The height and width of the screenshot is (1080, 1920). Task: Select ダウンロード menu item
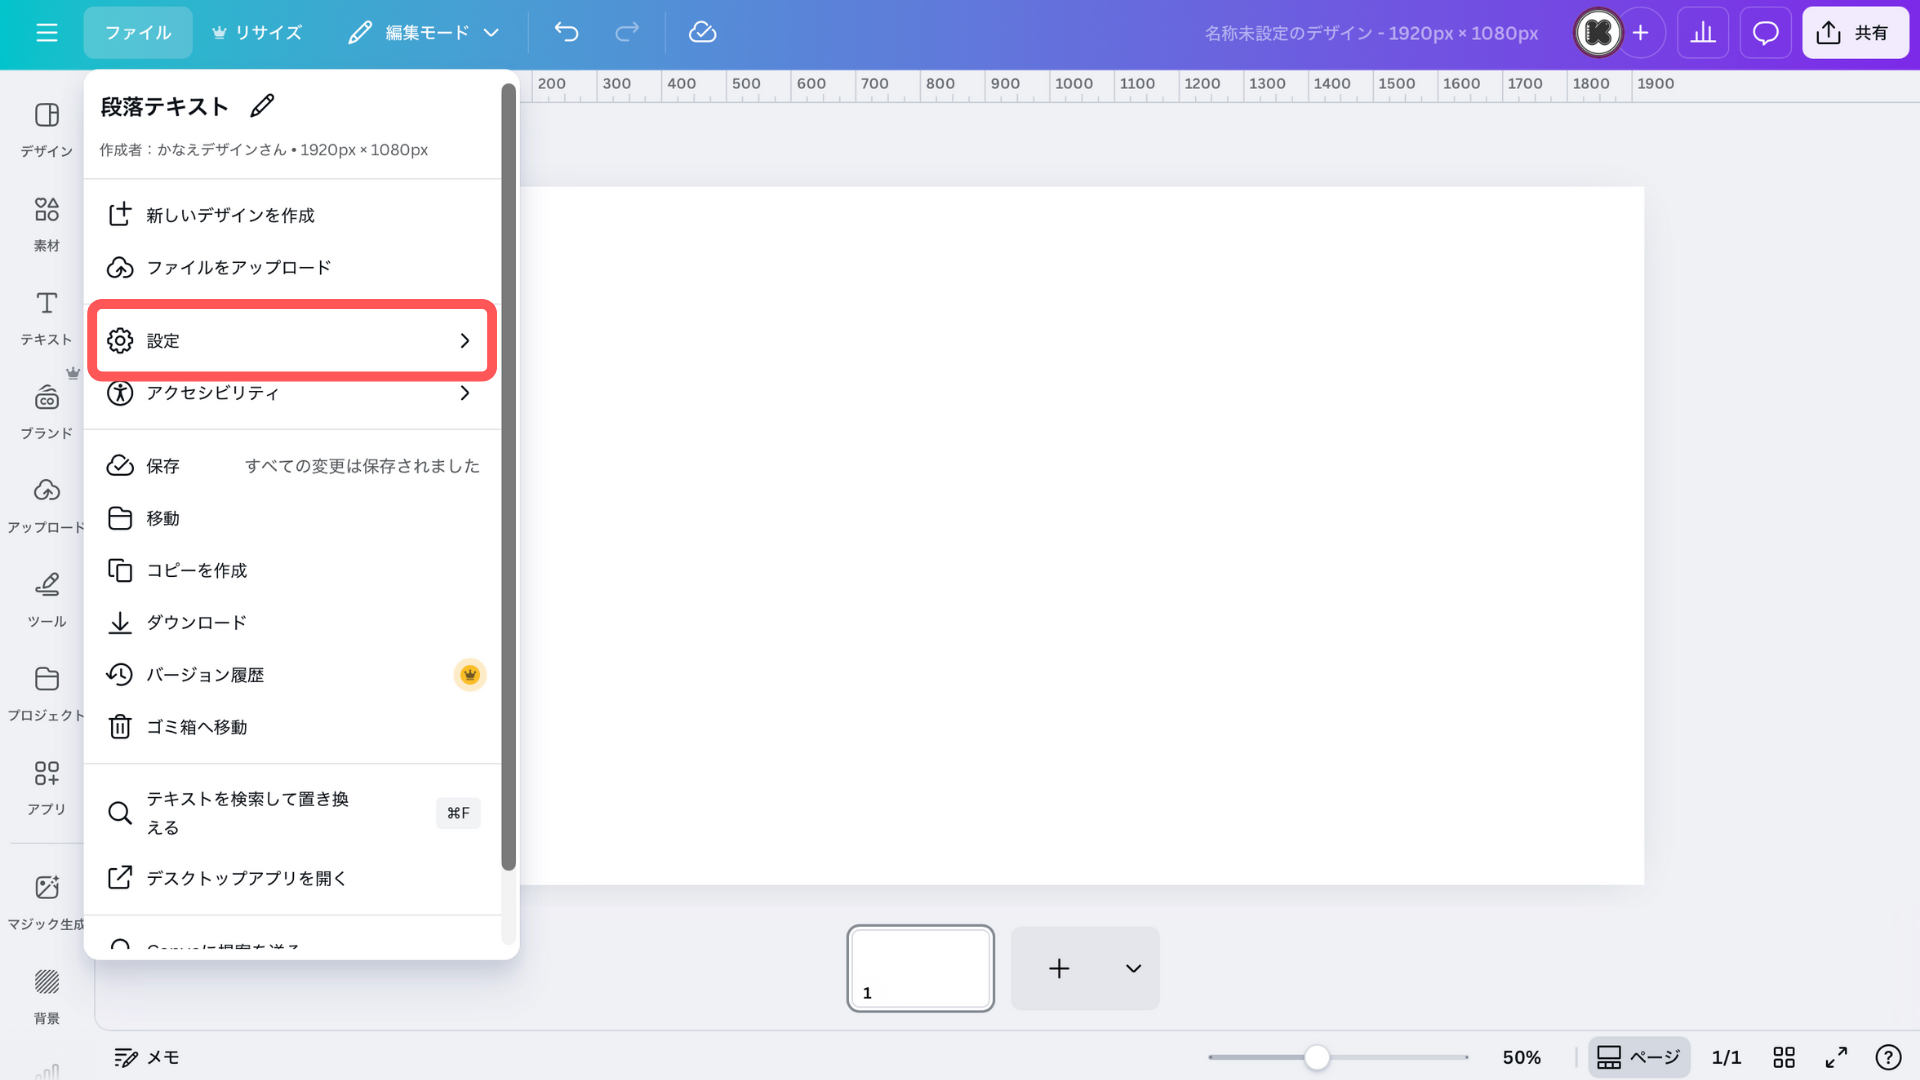coord(293,622)
